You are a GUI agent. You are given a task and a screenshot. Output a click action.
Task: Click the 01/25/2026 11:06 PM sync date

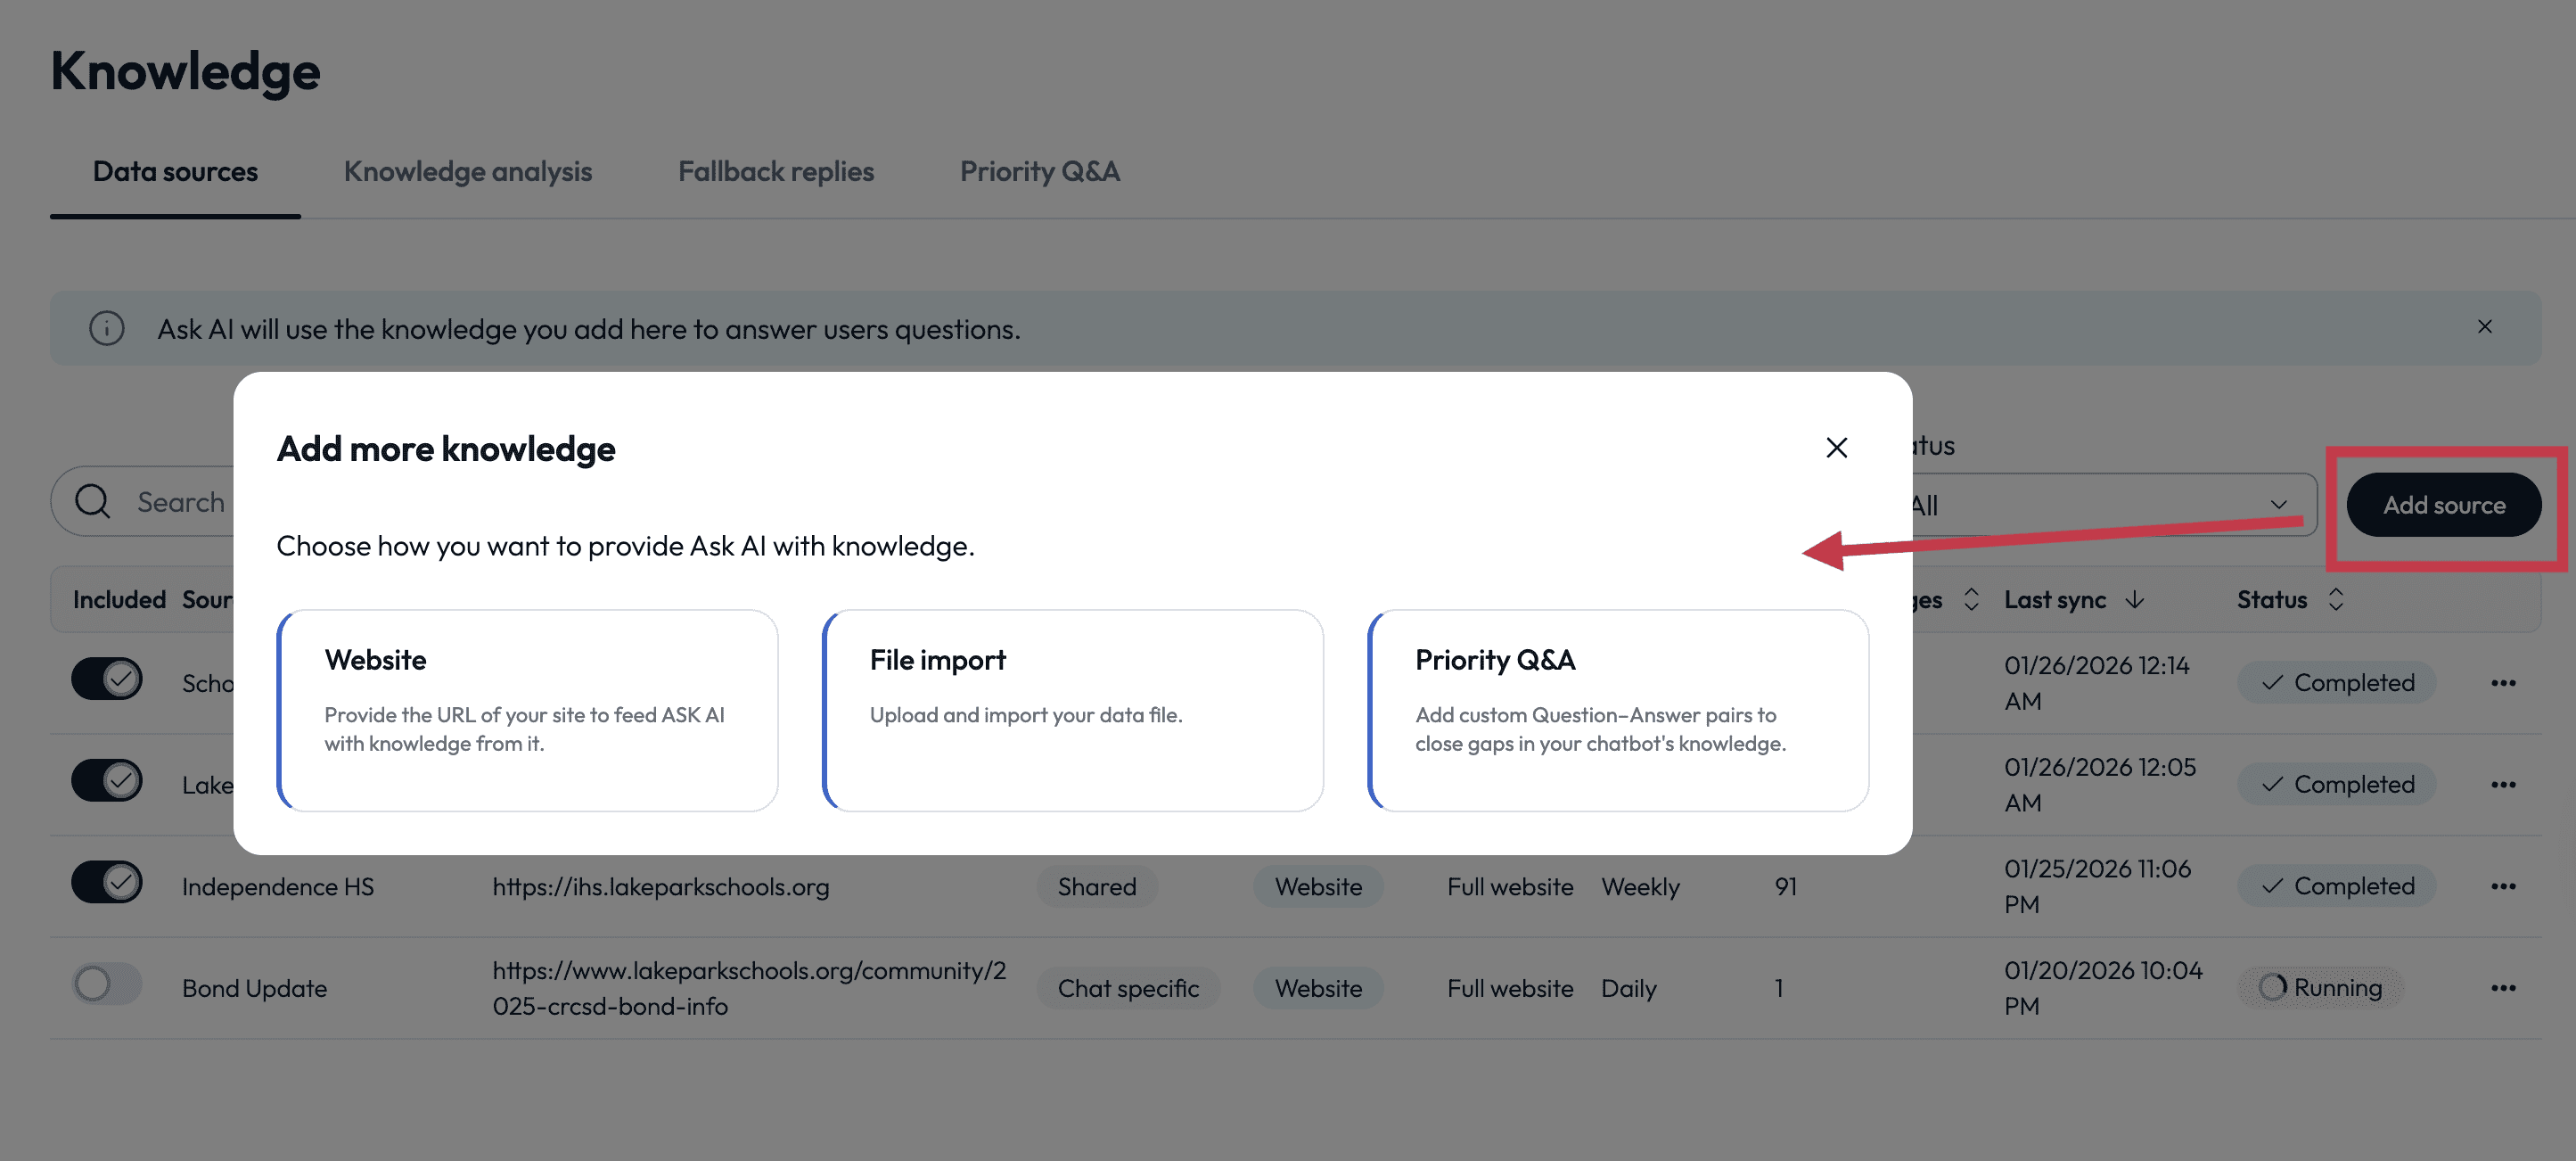[2097, 886]
